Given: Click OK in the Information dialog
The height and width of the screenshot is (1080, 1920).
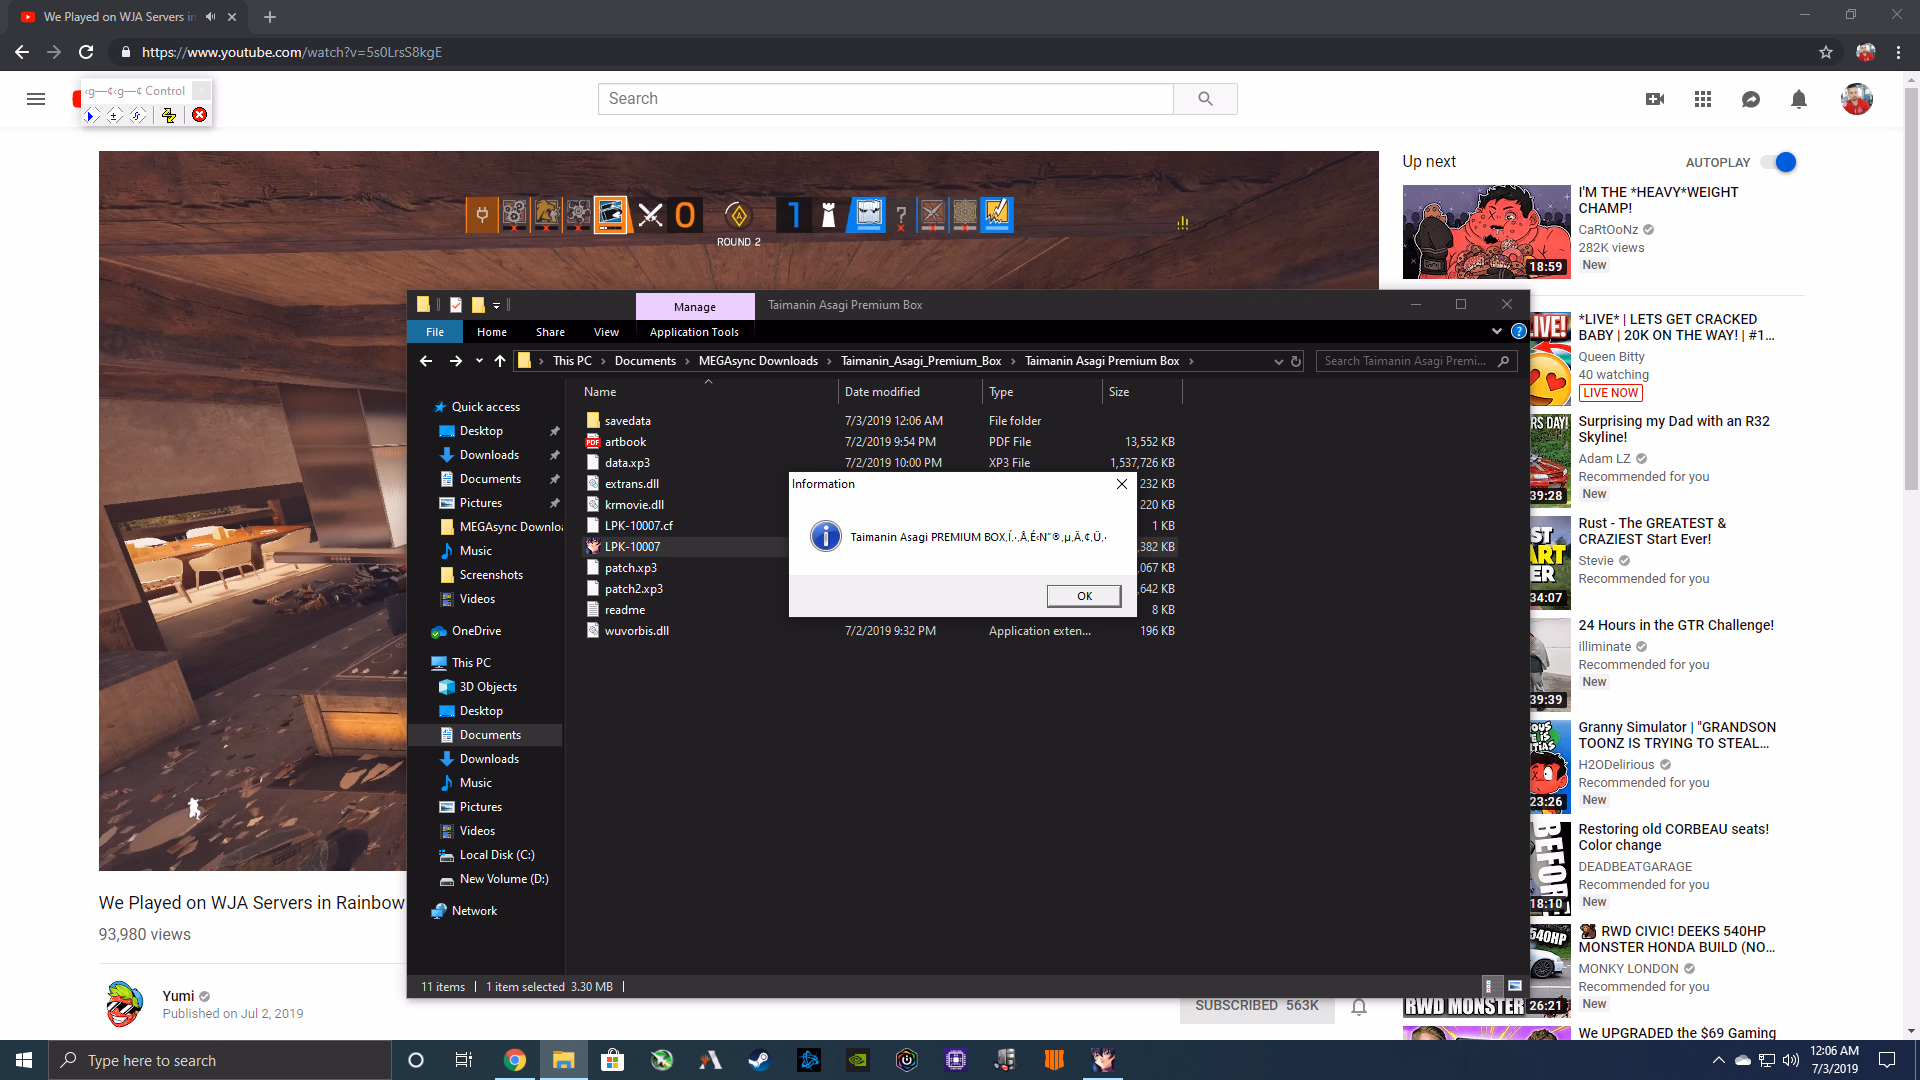Looking at the screenshot, I should [x=1084, y=596].
